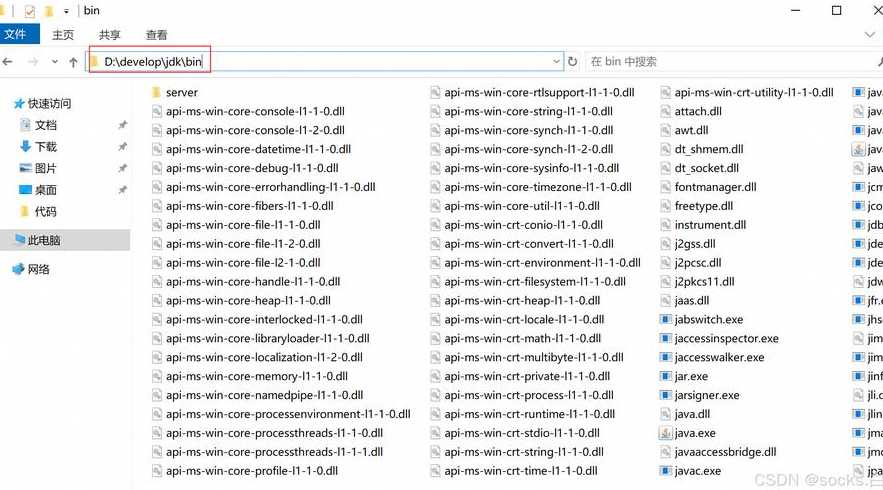Open the recent locations dropdown arrow
This screenshot has width=883, height=490.
pyautogui.click(x=55, y=61)
